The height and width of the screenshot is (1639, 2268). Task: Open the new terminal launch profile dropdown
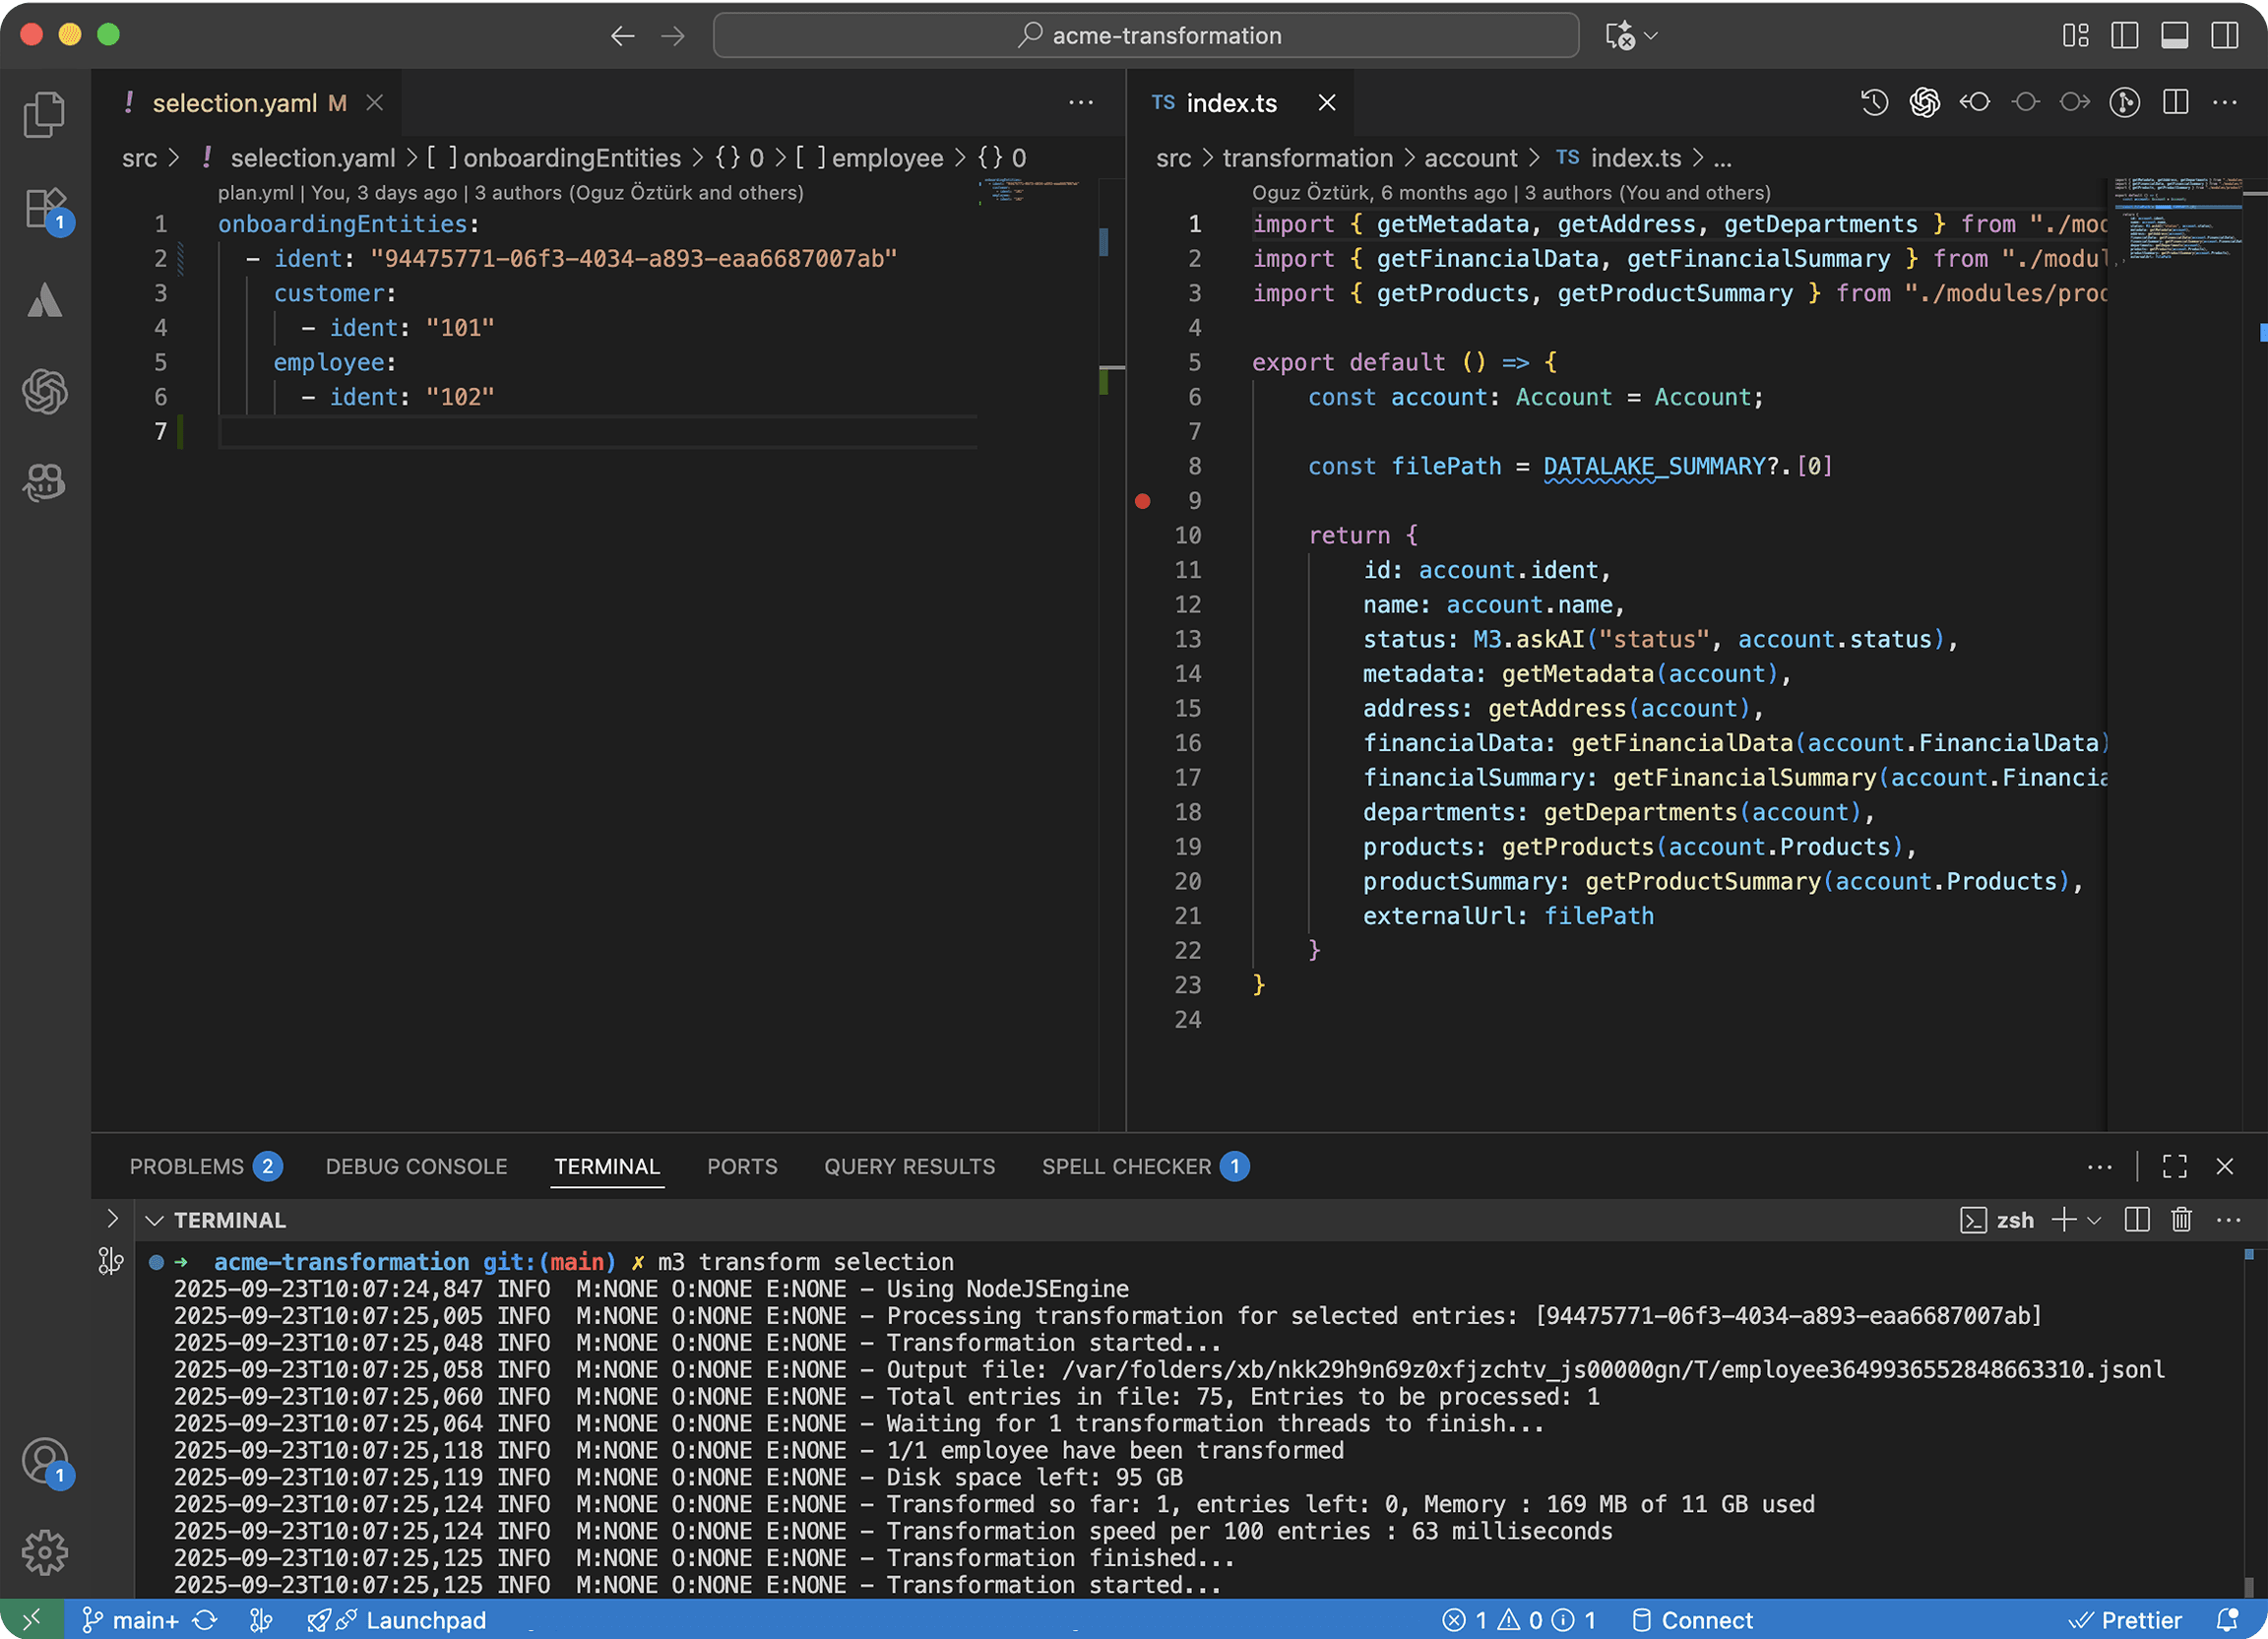(x=2095, y=1220)
